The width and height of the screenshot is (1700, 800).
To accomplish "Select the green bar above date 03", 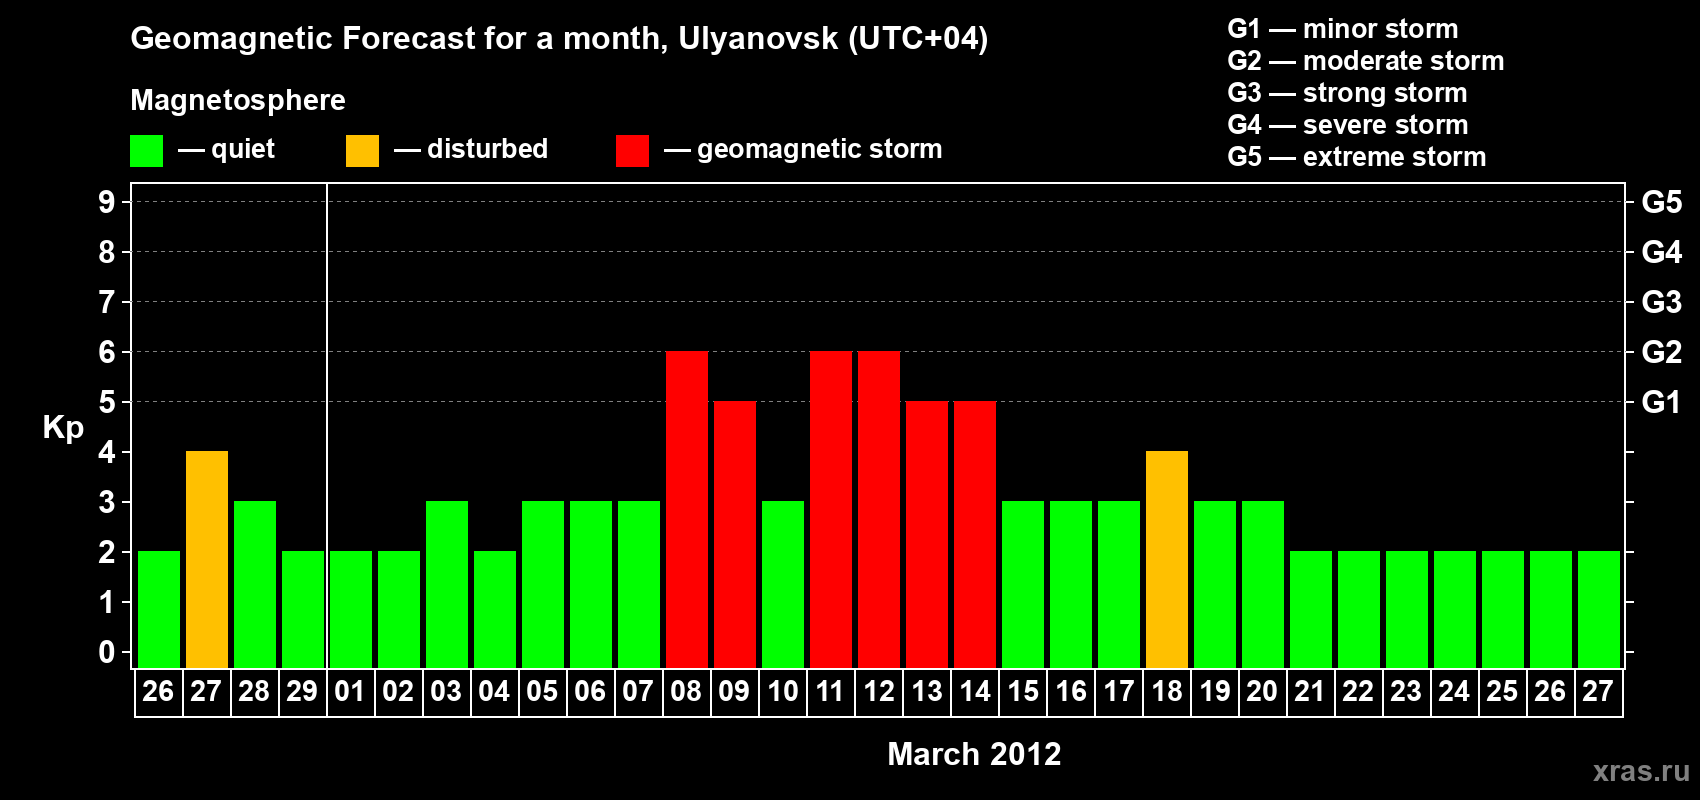I will (x=447, y=584).
